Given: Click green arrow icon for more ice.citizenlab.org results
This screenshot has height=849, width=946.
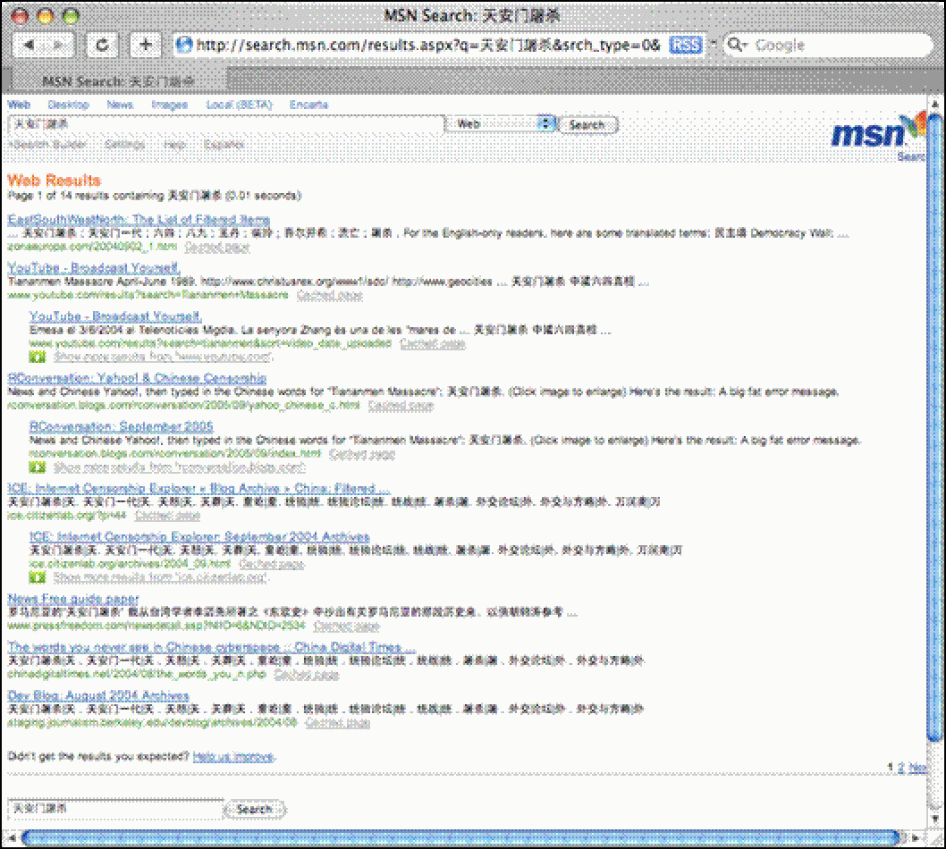Looking at the screenshot, I should point(37,577).
